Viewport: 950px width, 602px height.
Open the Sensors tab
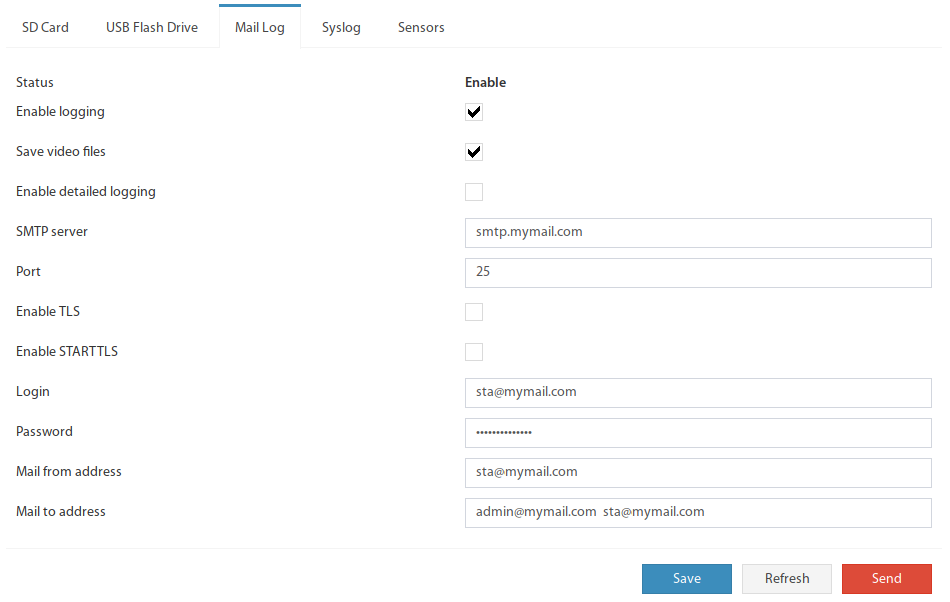click(421, 27)
